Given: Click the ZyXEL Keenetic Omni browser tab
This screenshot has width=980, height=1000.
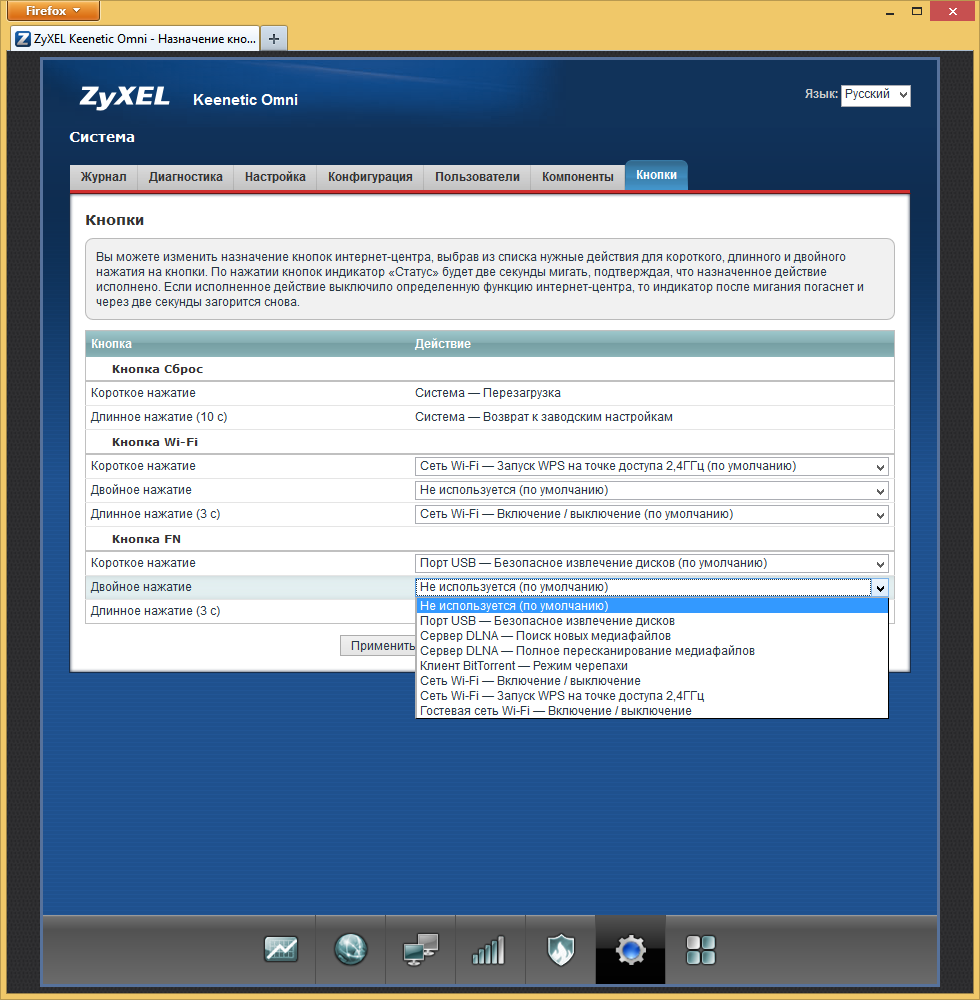Looking at the screenshot, I should coord(135,39).
